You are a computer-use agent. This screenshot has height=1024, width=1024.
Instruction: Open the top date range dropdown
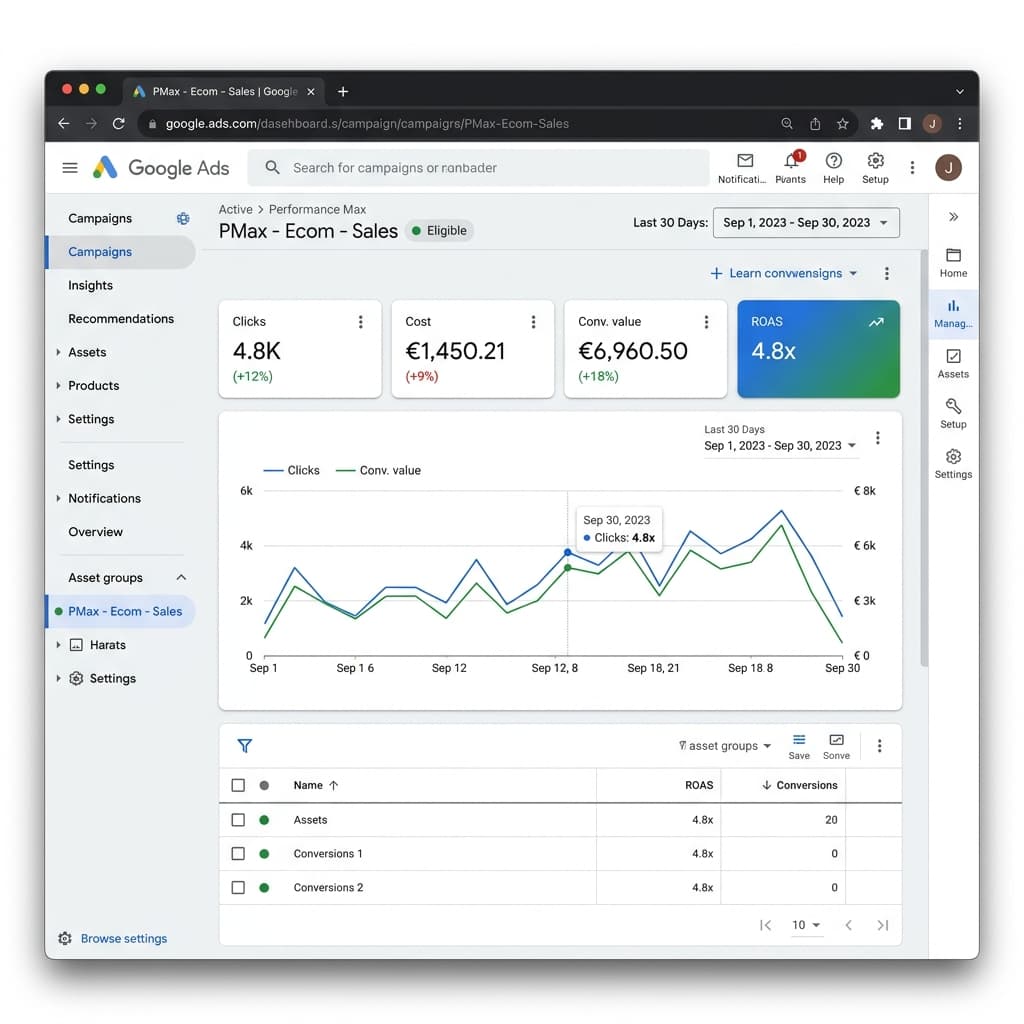coord(806,223)
